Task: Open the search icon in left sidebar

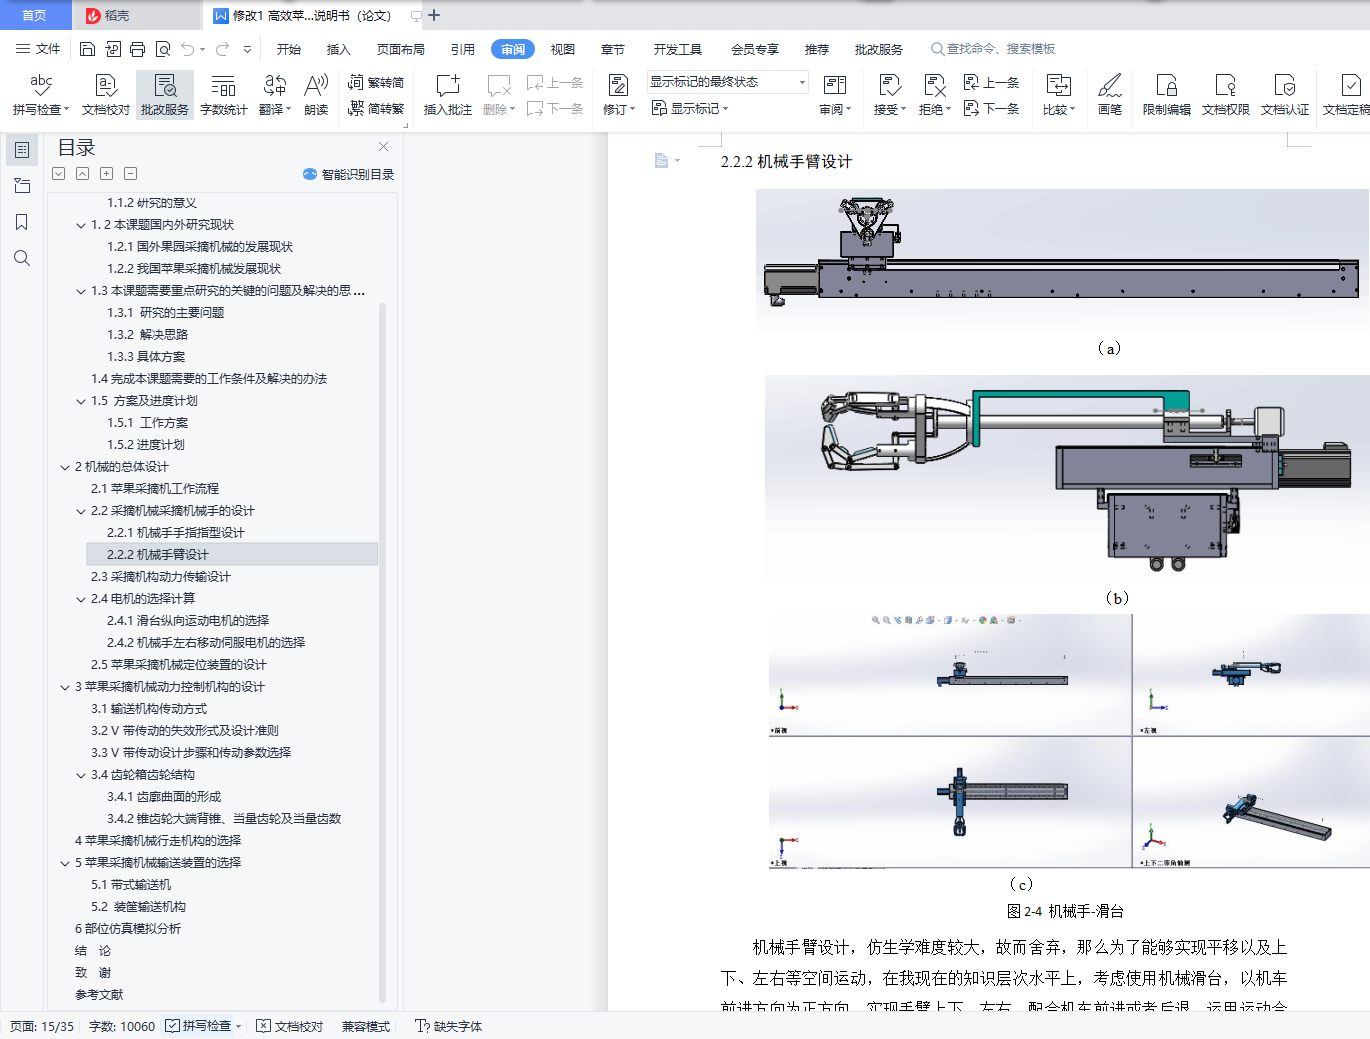Action: tap(21, 259)
